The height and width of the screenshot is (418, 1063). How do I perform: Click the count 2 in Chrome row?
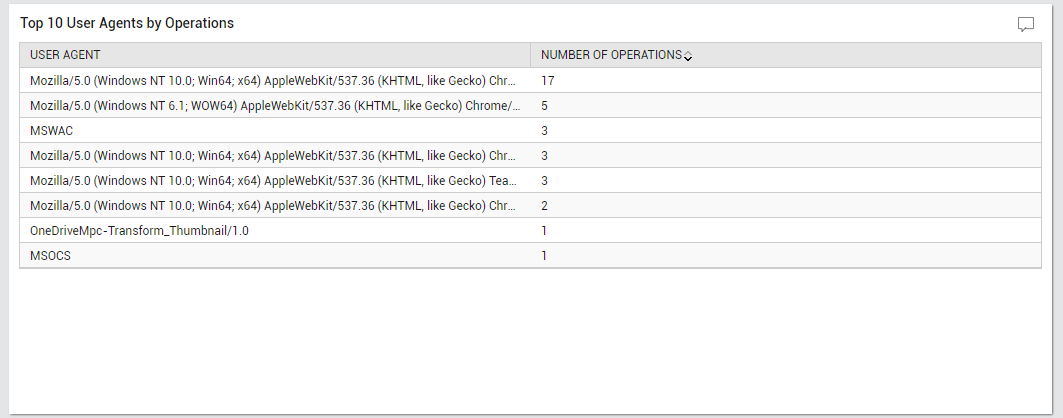(544, 205)
